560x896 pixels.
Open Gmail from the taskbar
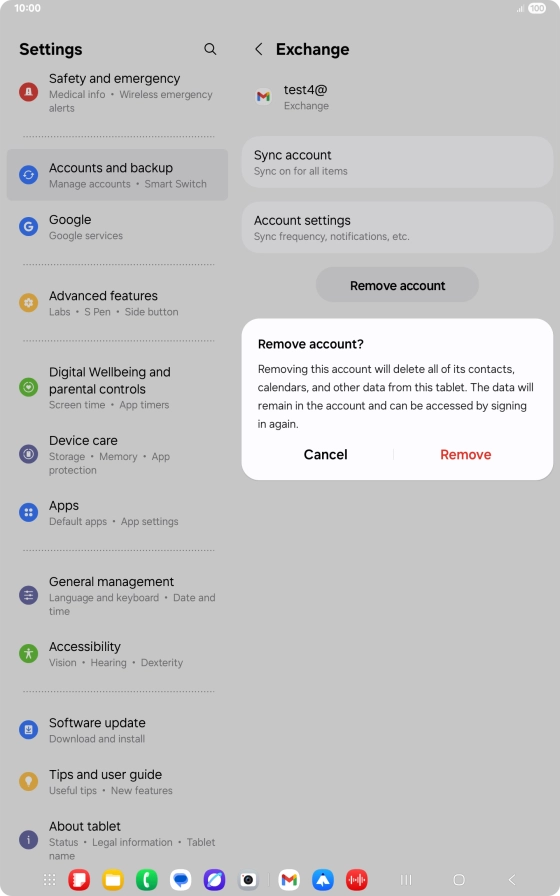click(289, 879)
